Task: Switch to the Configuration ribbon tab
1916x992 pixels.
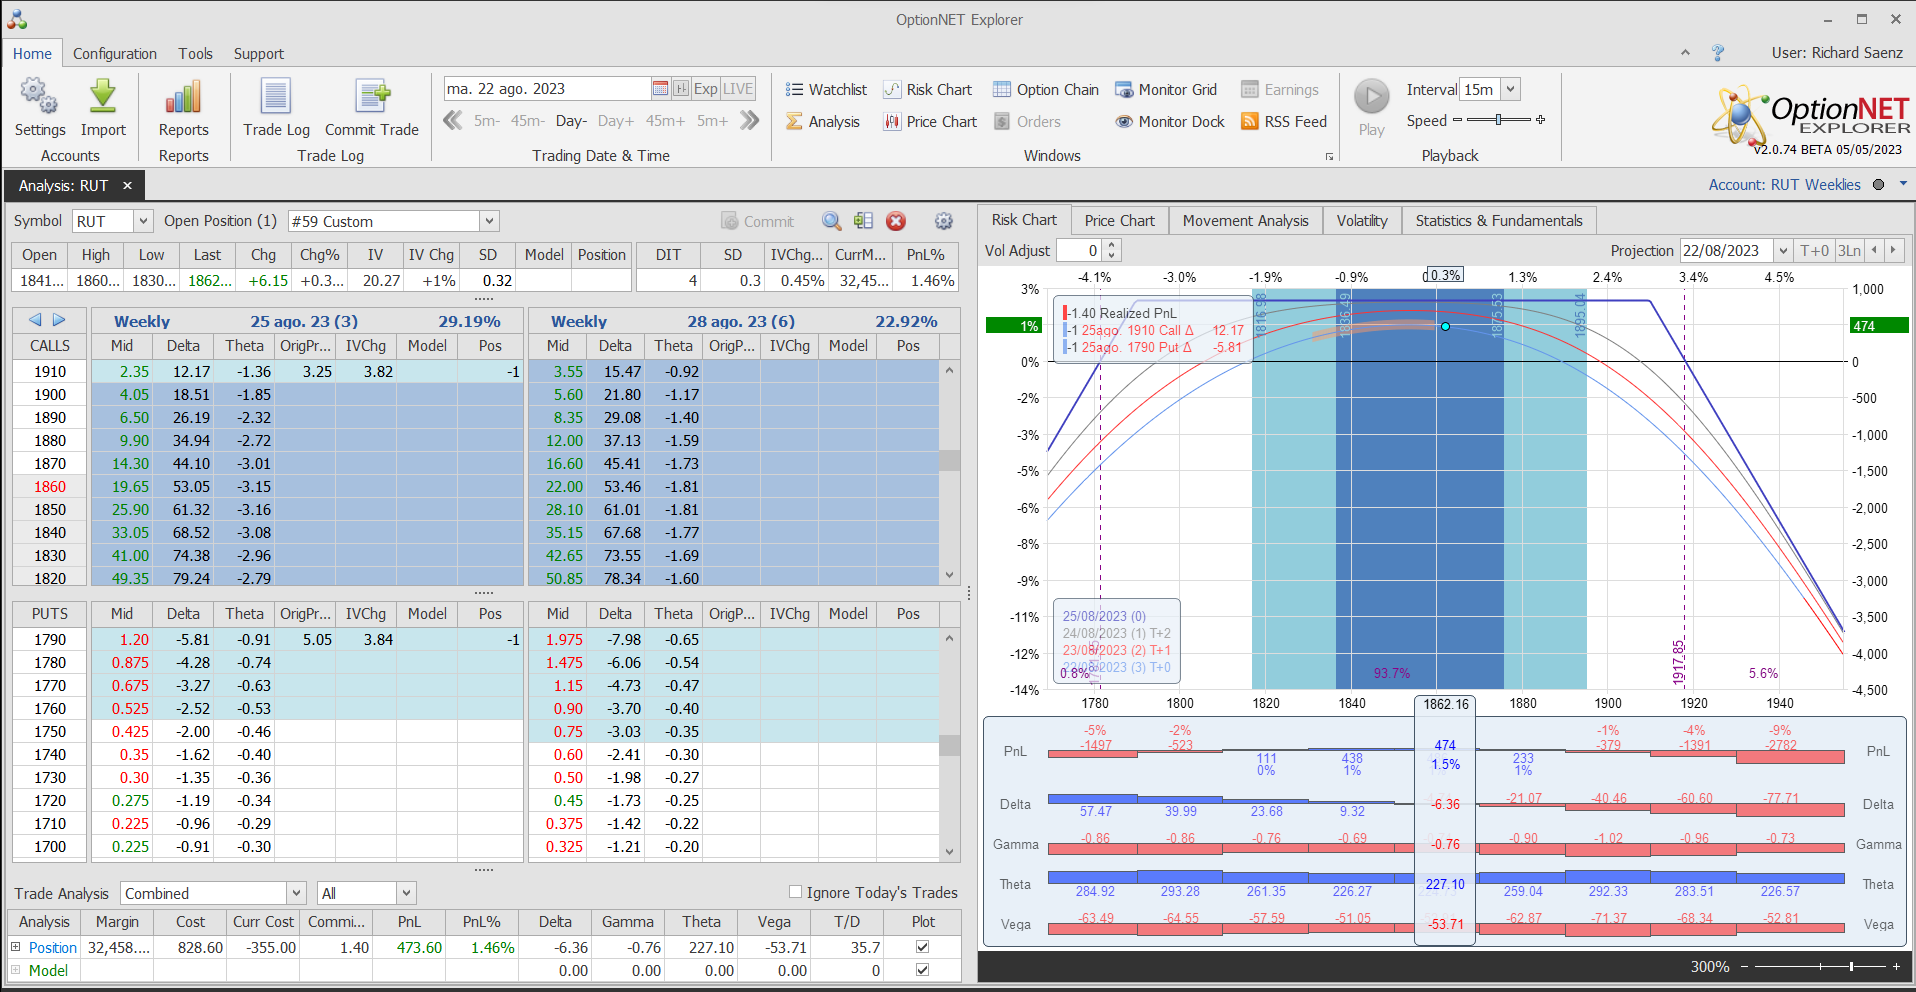Action: coord(114,54)
